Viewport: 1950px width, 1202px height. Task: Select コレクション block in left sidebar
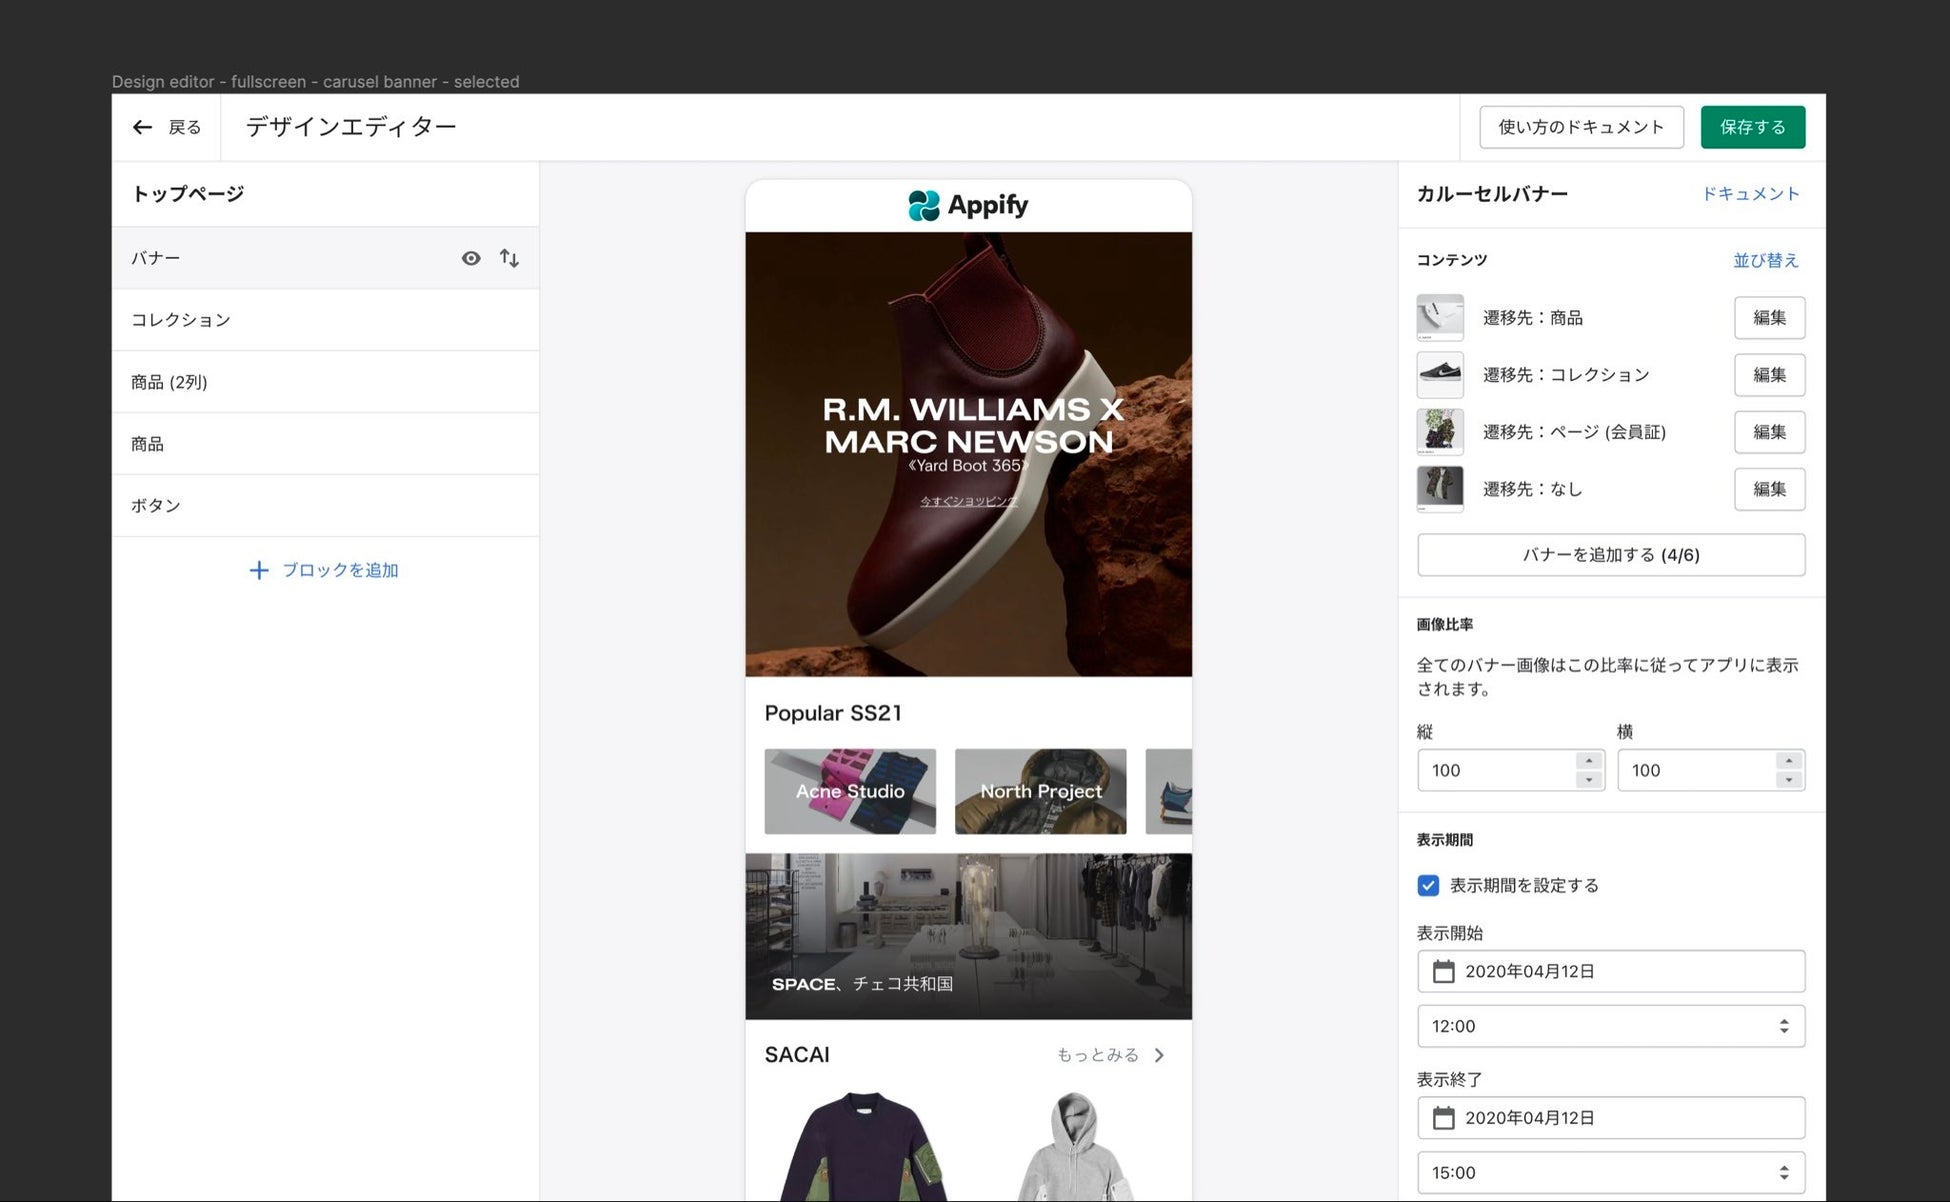click(x=325, y=320)
